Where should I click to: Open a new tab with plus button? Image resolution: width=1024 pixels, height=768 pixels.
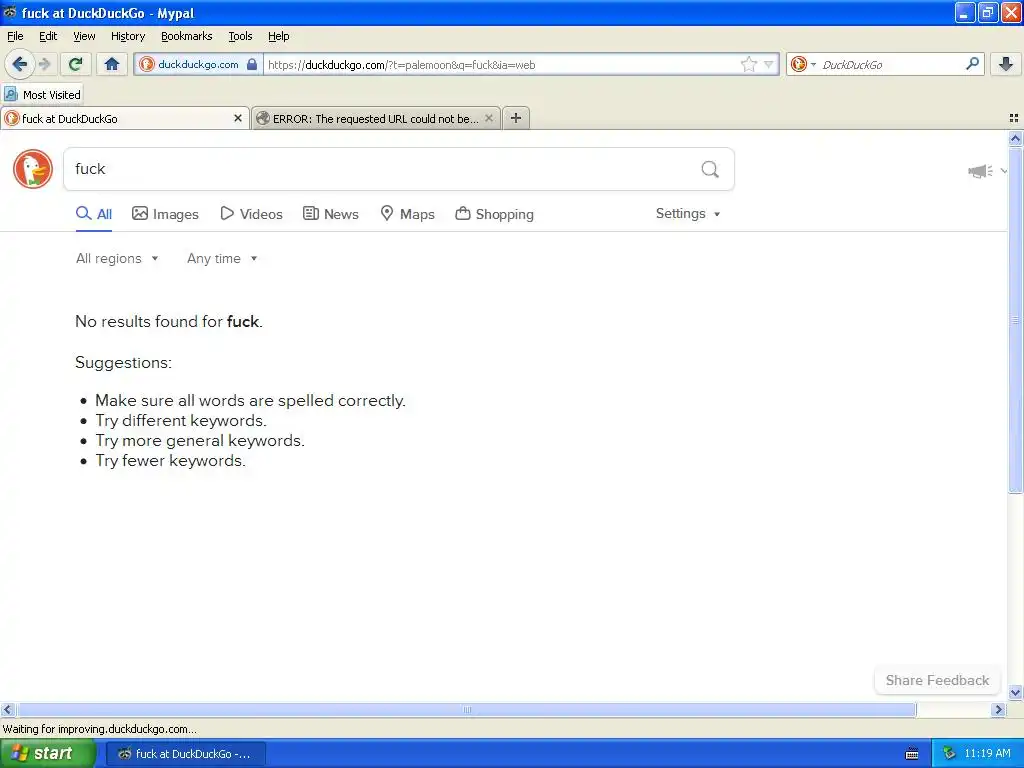tap(516, 118)
